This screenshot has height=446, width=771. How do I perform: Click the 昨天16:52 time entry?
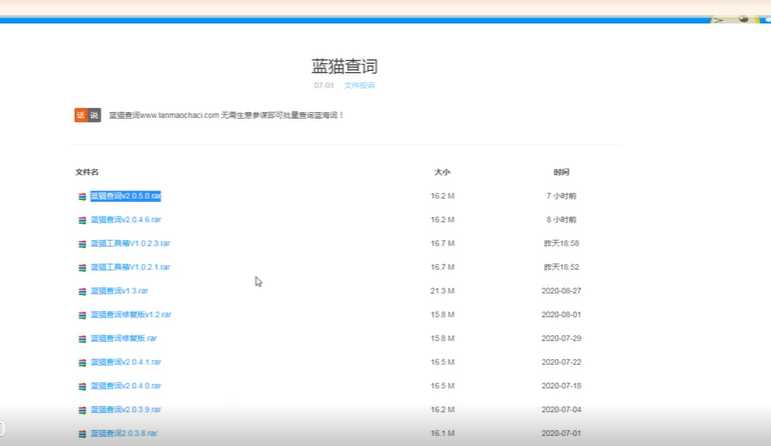coord(561,267)
